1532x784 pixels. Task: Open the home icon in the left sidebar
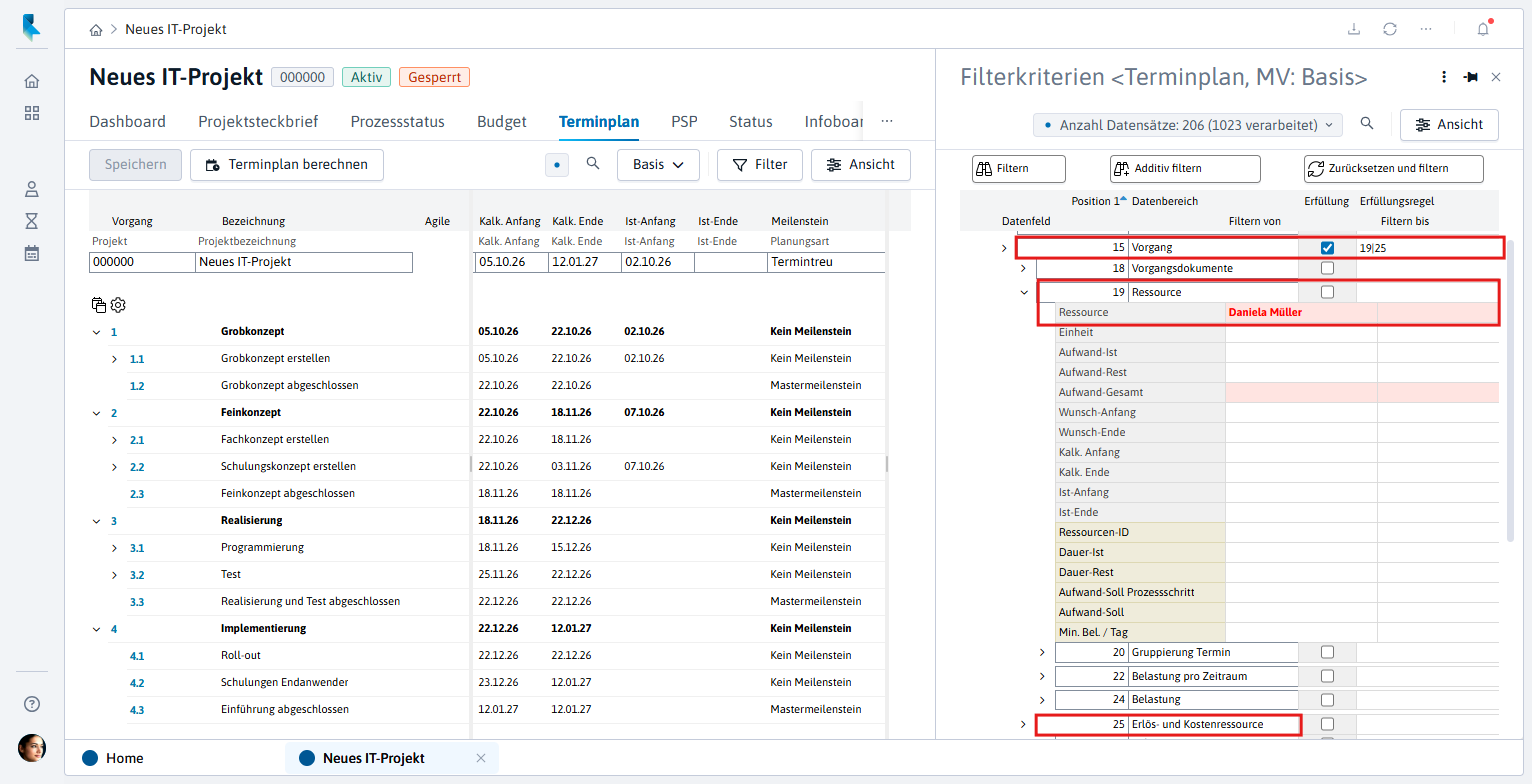point(32,81)
